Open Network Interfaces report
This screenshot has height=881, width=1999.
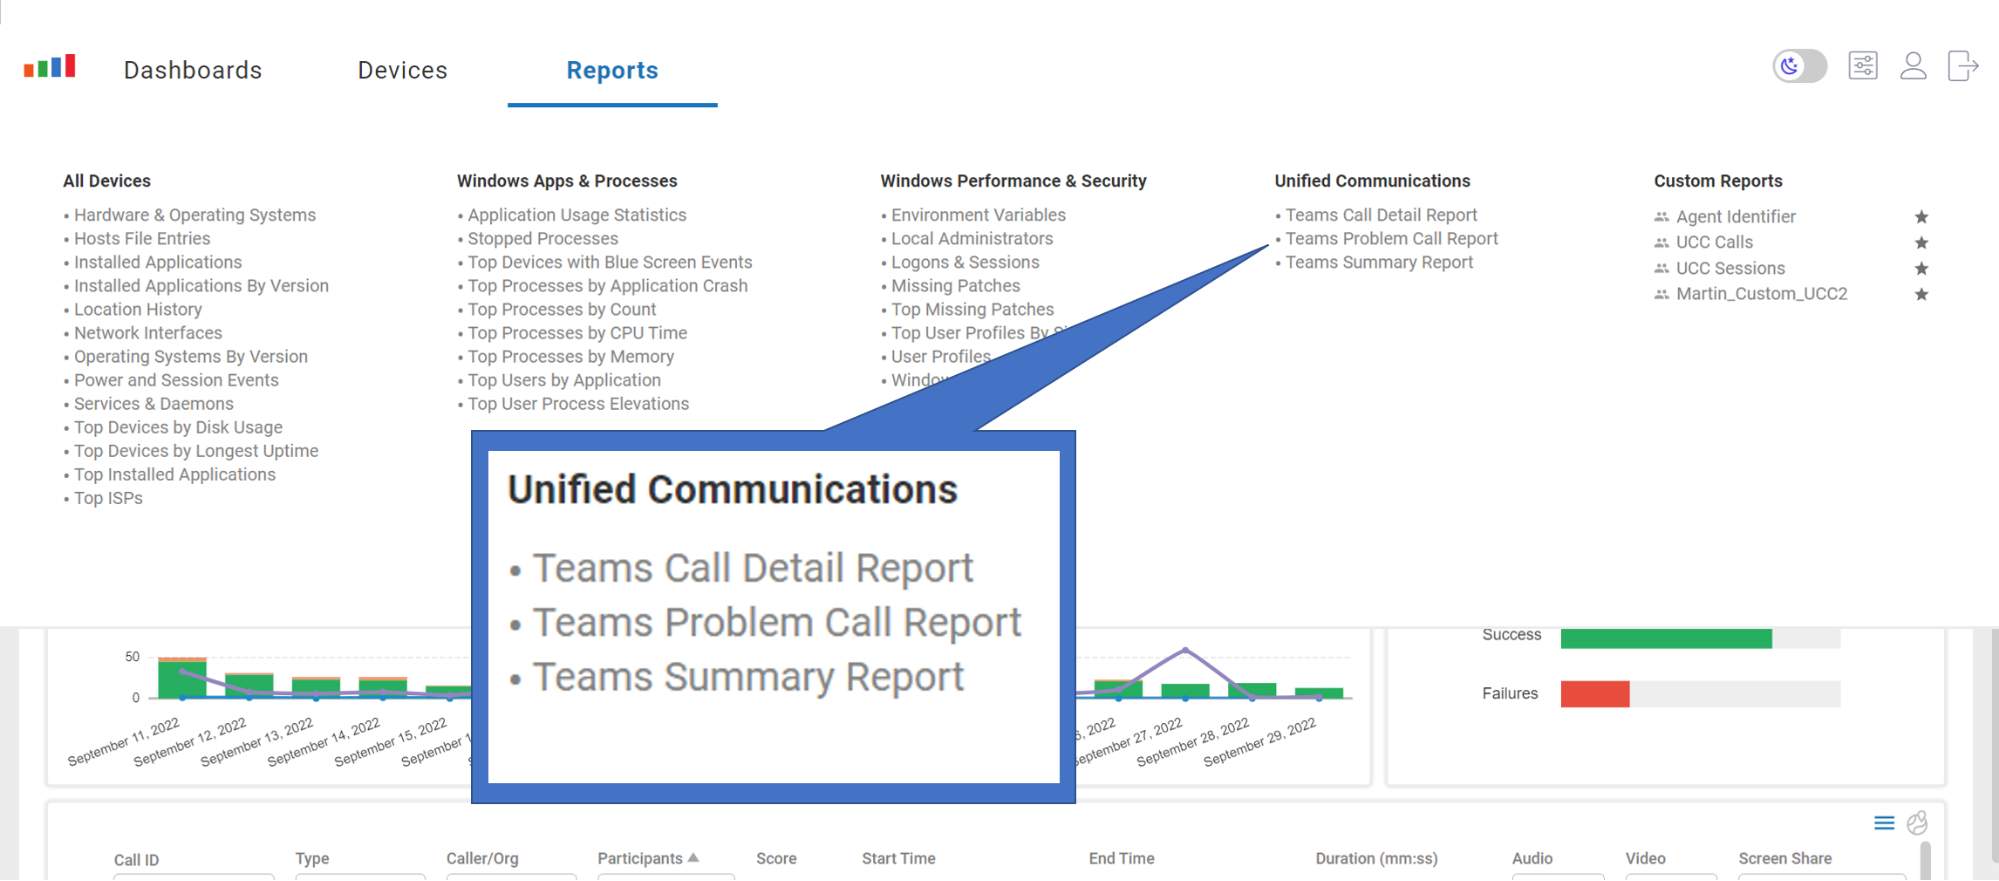[148, 333]
